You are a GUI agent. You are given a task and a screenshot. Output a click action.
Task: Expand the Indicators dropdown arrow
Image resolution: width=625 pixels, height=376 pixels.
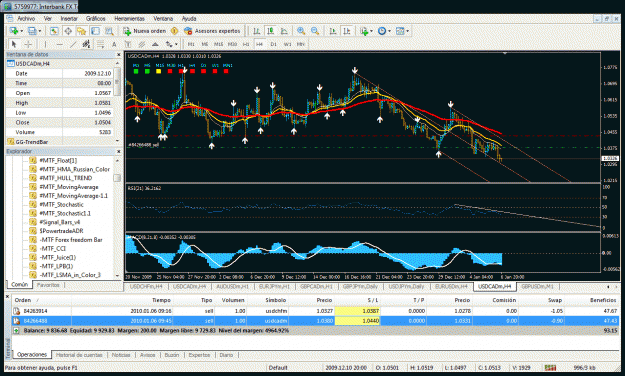371,31
